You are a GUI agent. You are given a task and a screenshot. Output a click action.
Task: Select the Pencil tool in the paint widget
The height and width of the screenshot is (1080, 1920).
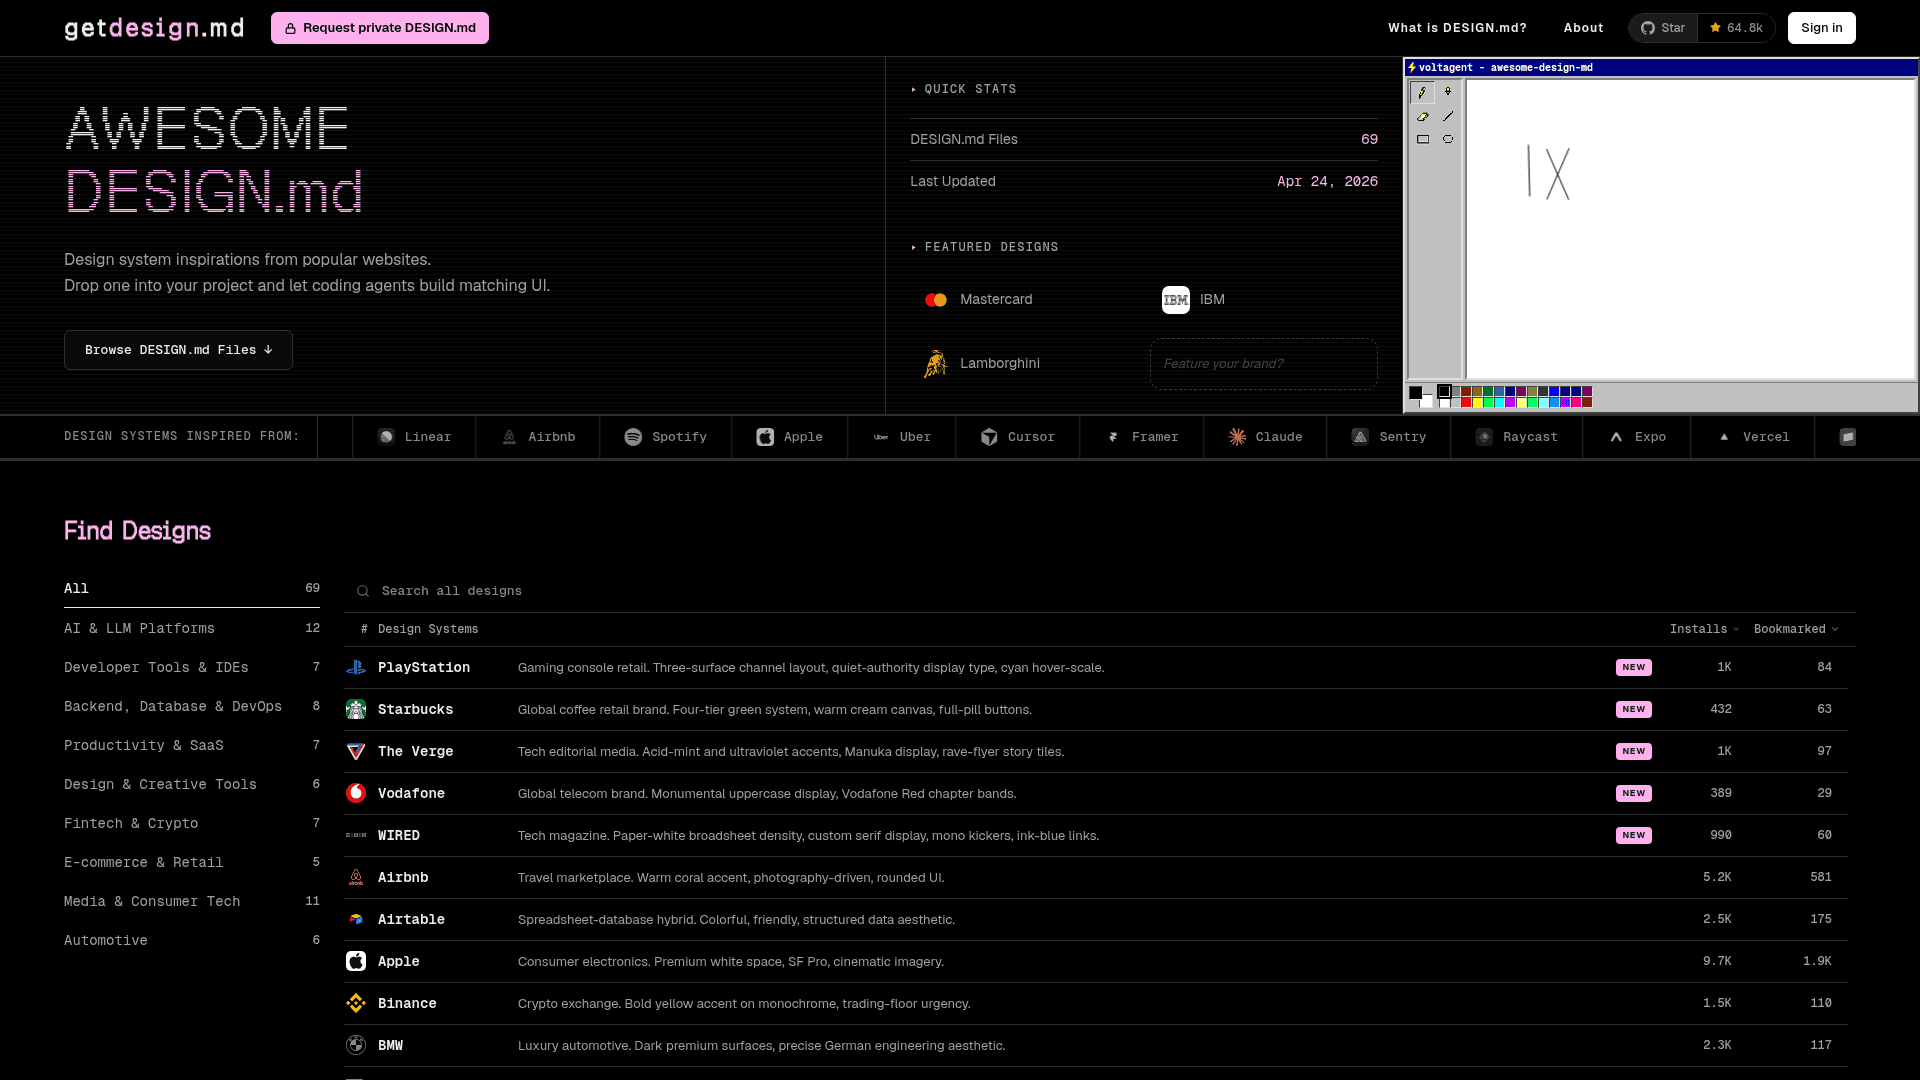tap(1422, 92)
